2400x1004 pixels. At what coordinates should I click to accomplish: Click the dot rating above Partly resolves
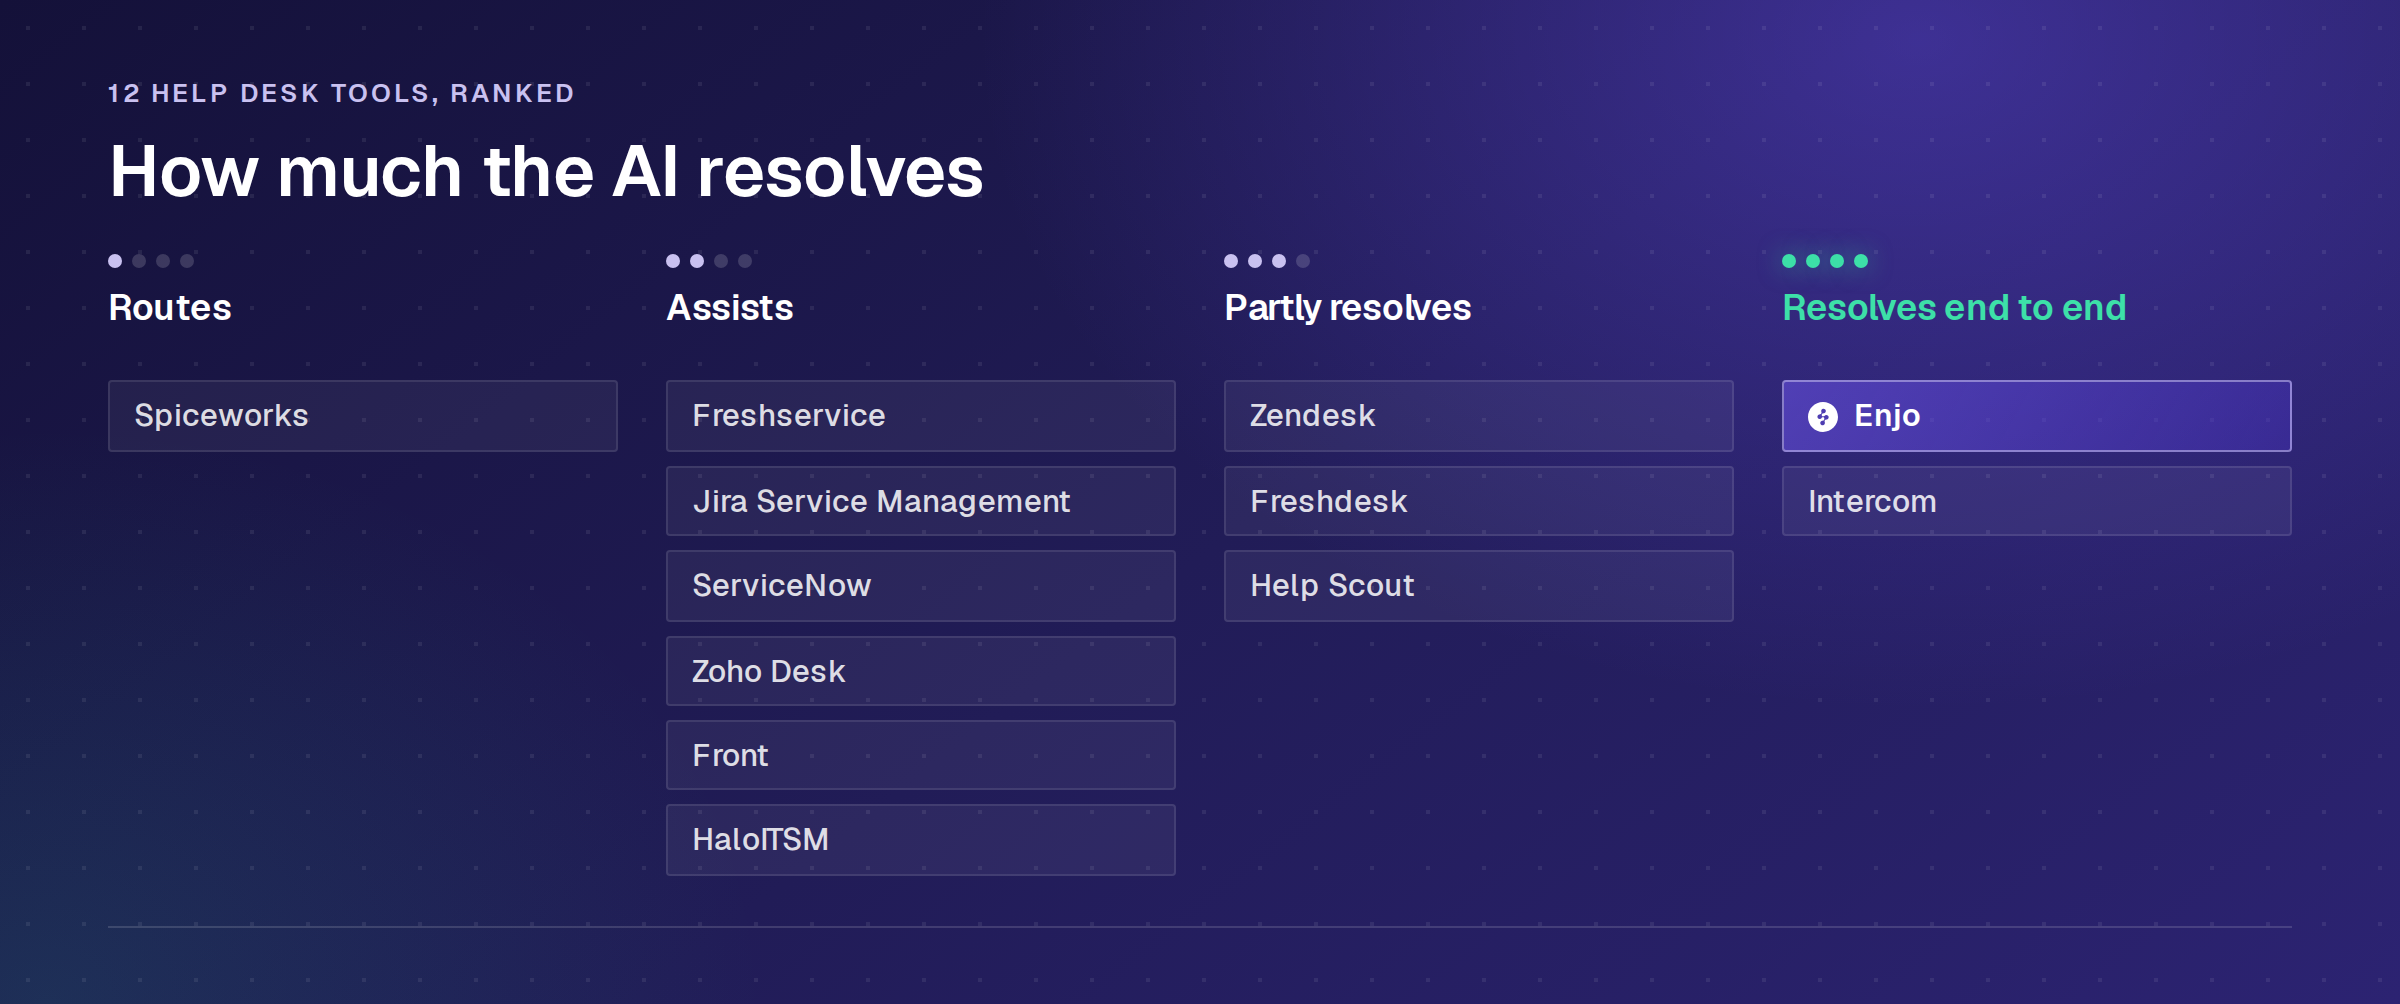(1267, 261)
